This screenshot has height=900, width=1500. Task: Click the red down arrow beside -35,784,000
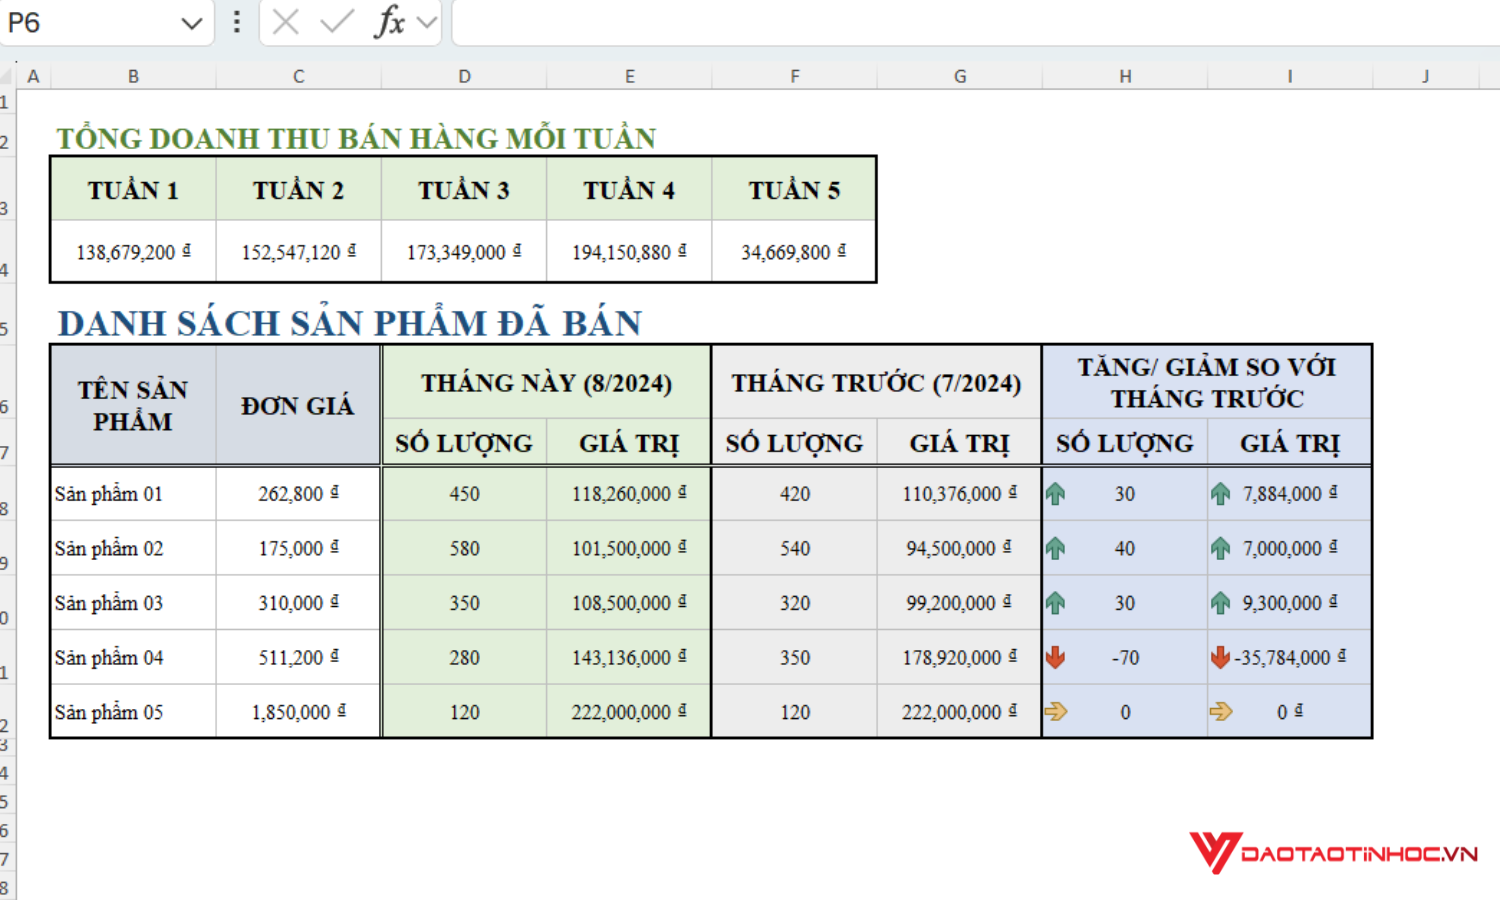[x=1220, y=658]
